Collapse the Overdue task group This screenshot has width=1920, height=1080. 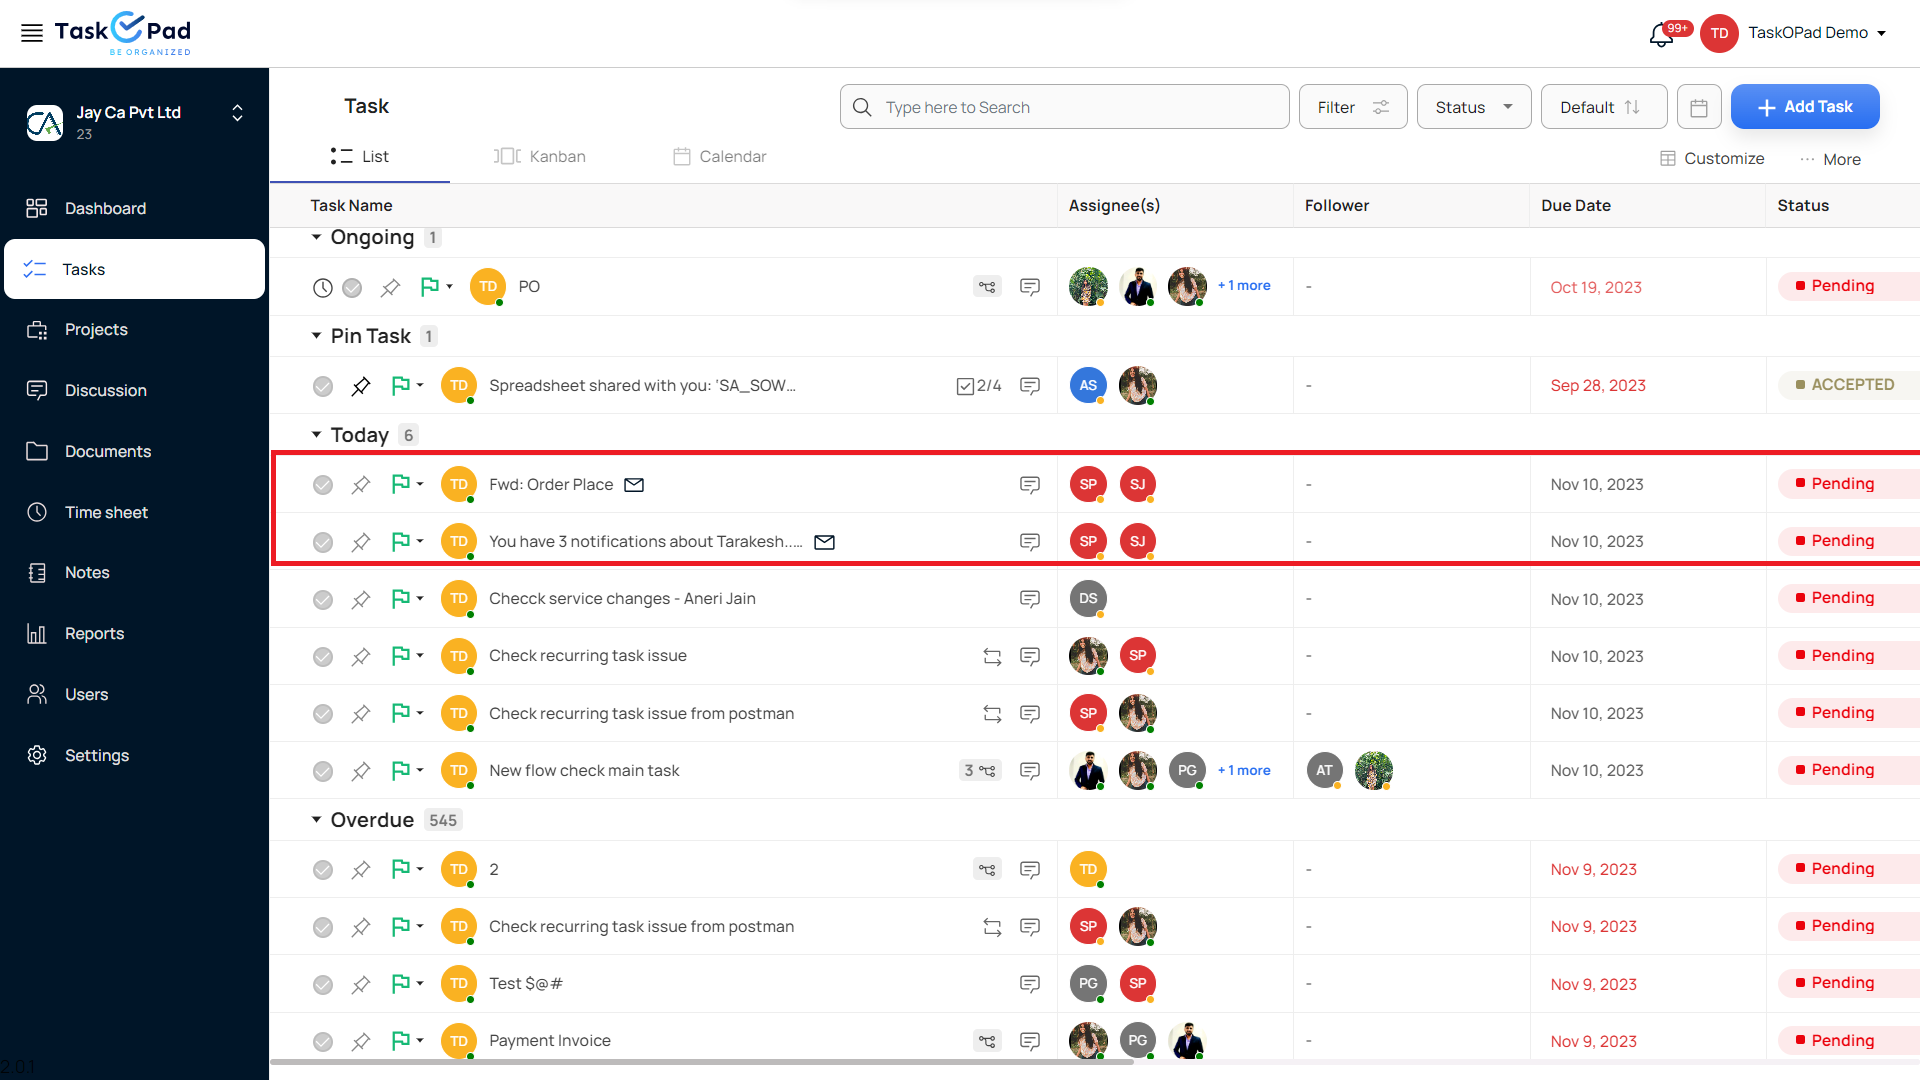pyautogui.click(x=316, y=820)
